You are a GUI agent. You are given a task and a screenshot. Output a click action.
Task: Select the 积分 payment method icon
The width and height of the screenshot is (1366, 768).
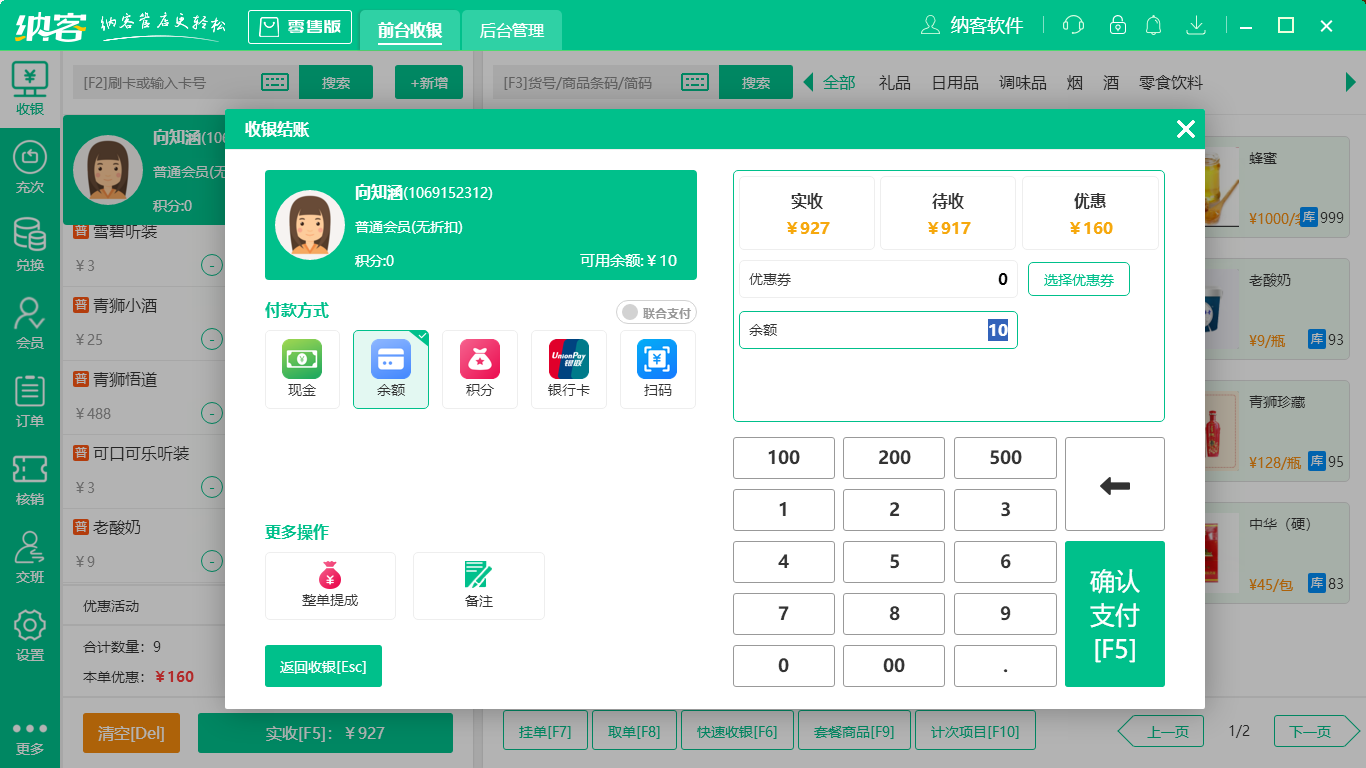[480, 369]
